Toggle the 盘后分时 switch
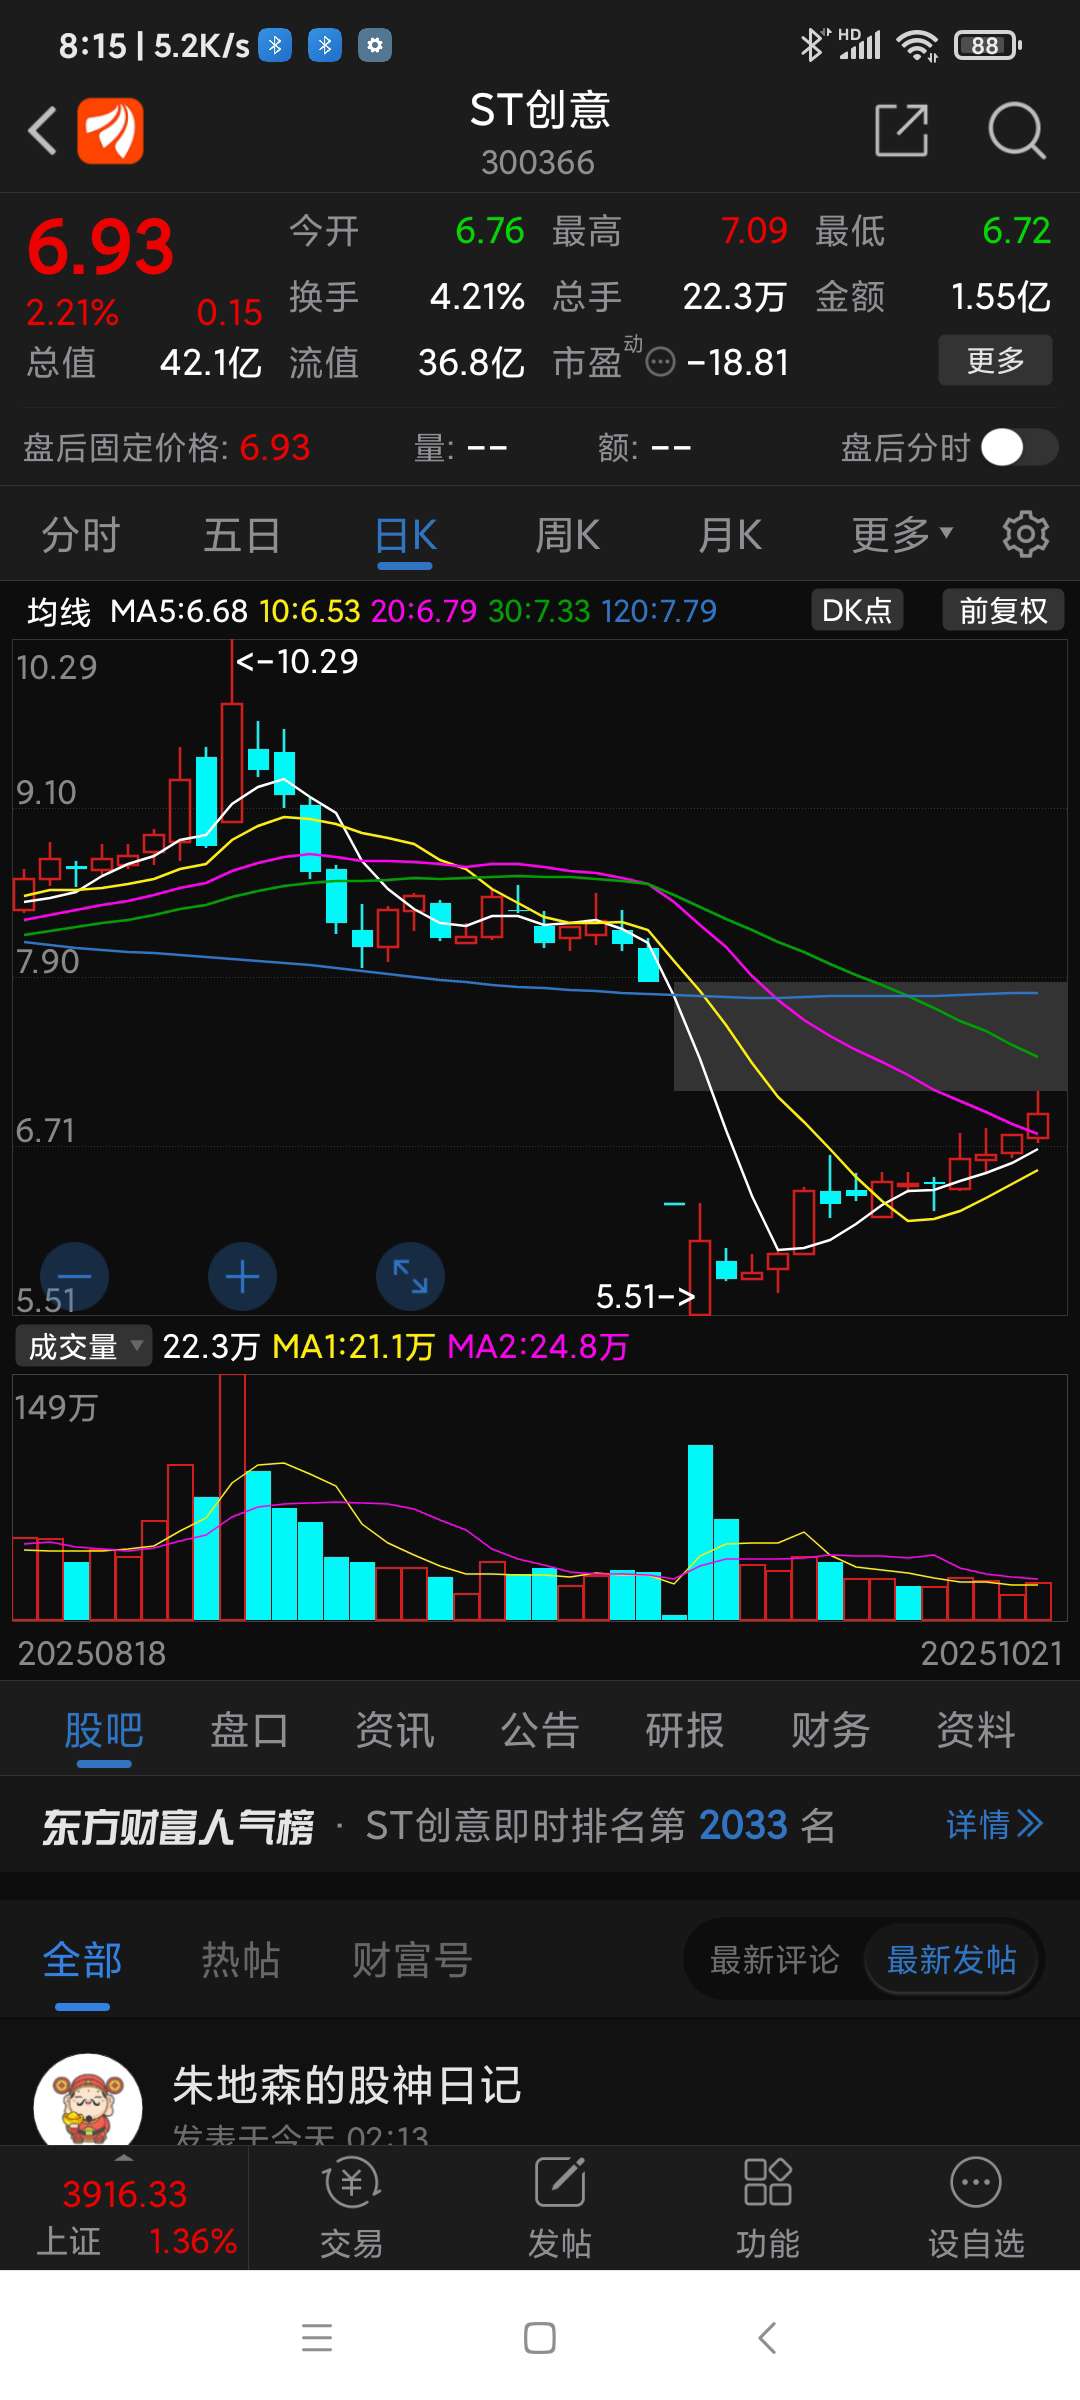1080x2400 pixels. (1019, 447)
